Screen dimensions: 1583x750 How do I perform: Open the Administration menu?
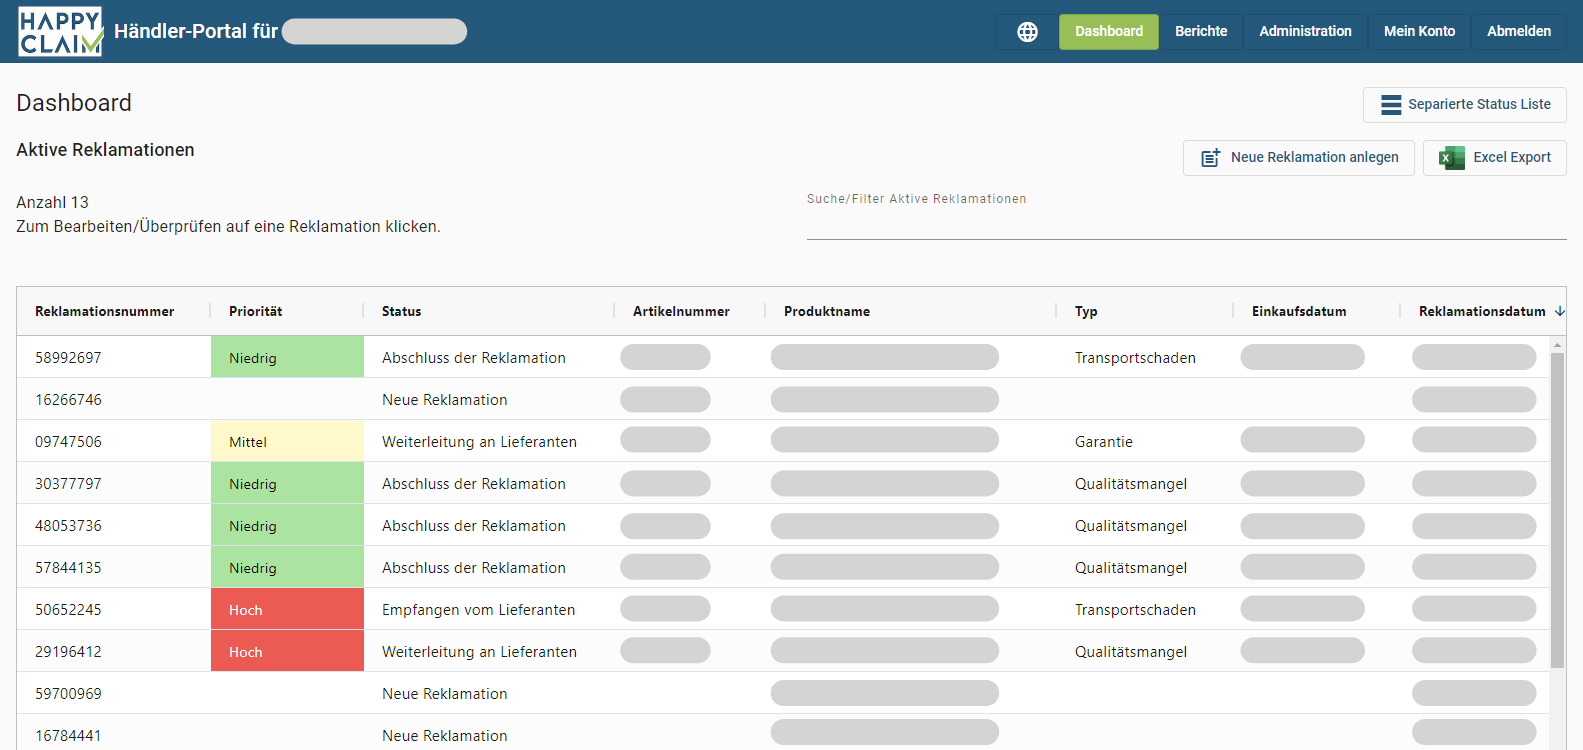tap(1305, 32)
